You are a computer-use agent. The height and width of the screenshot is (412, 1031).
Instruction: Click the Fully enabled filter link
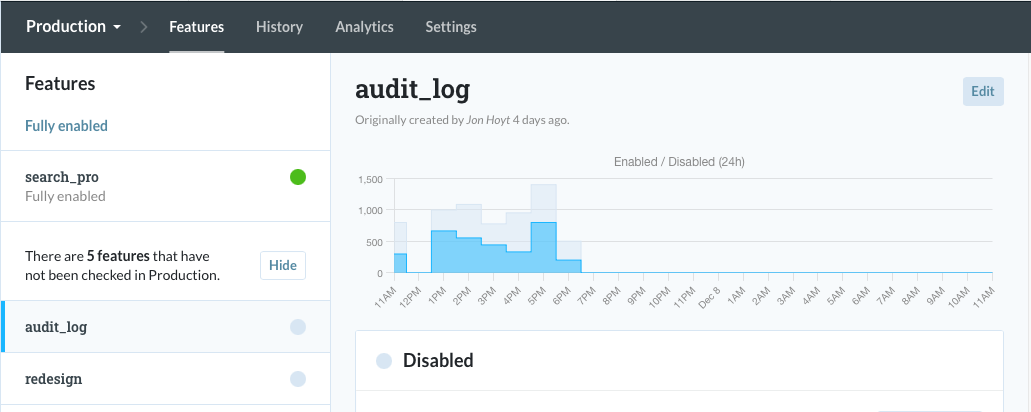[66, 126]
